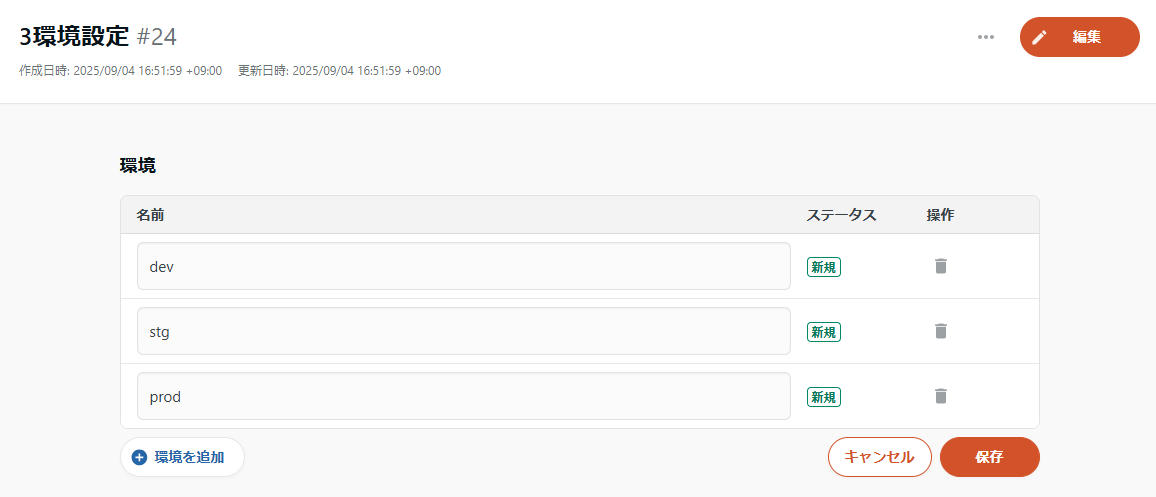Click the 操作 column header
1156x497 pixels.
(x=940, y=215)
